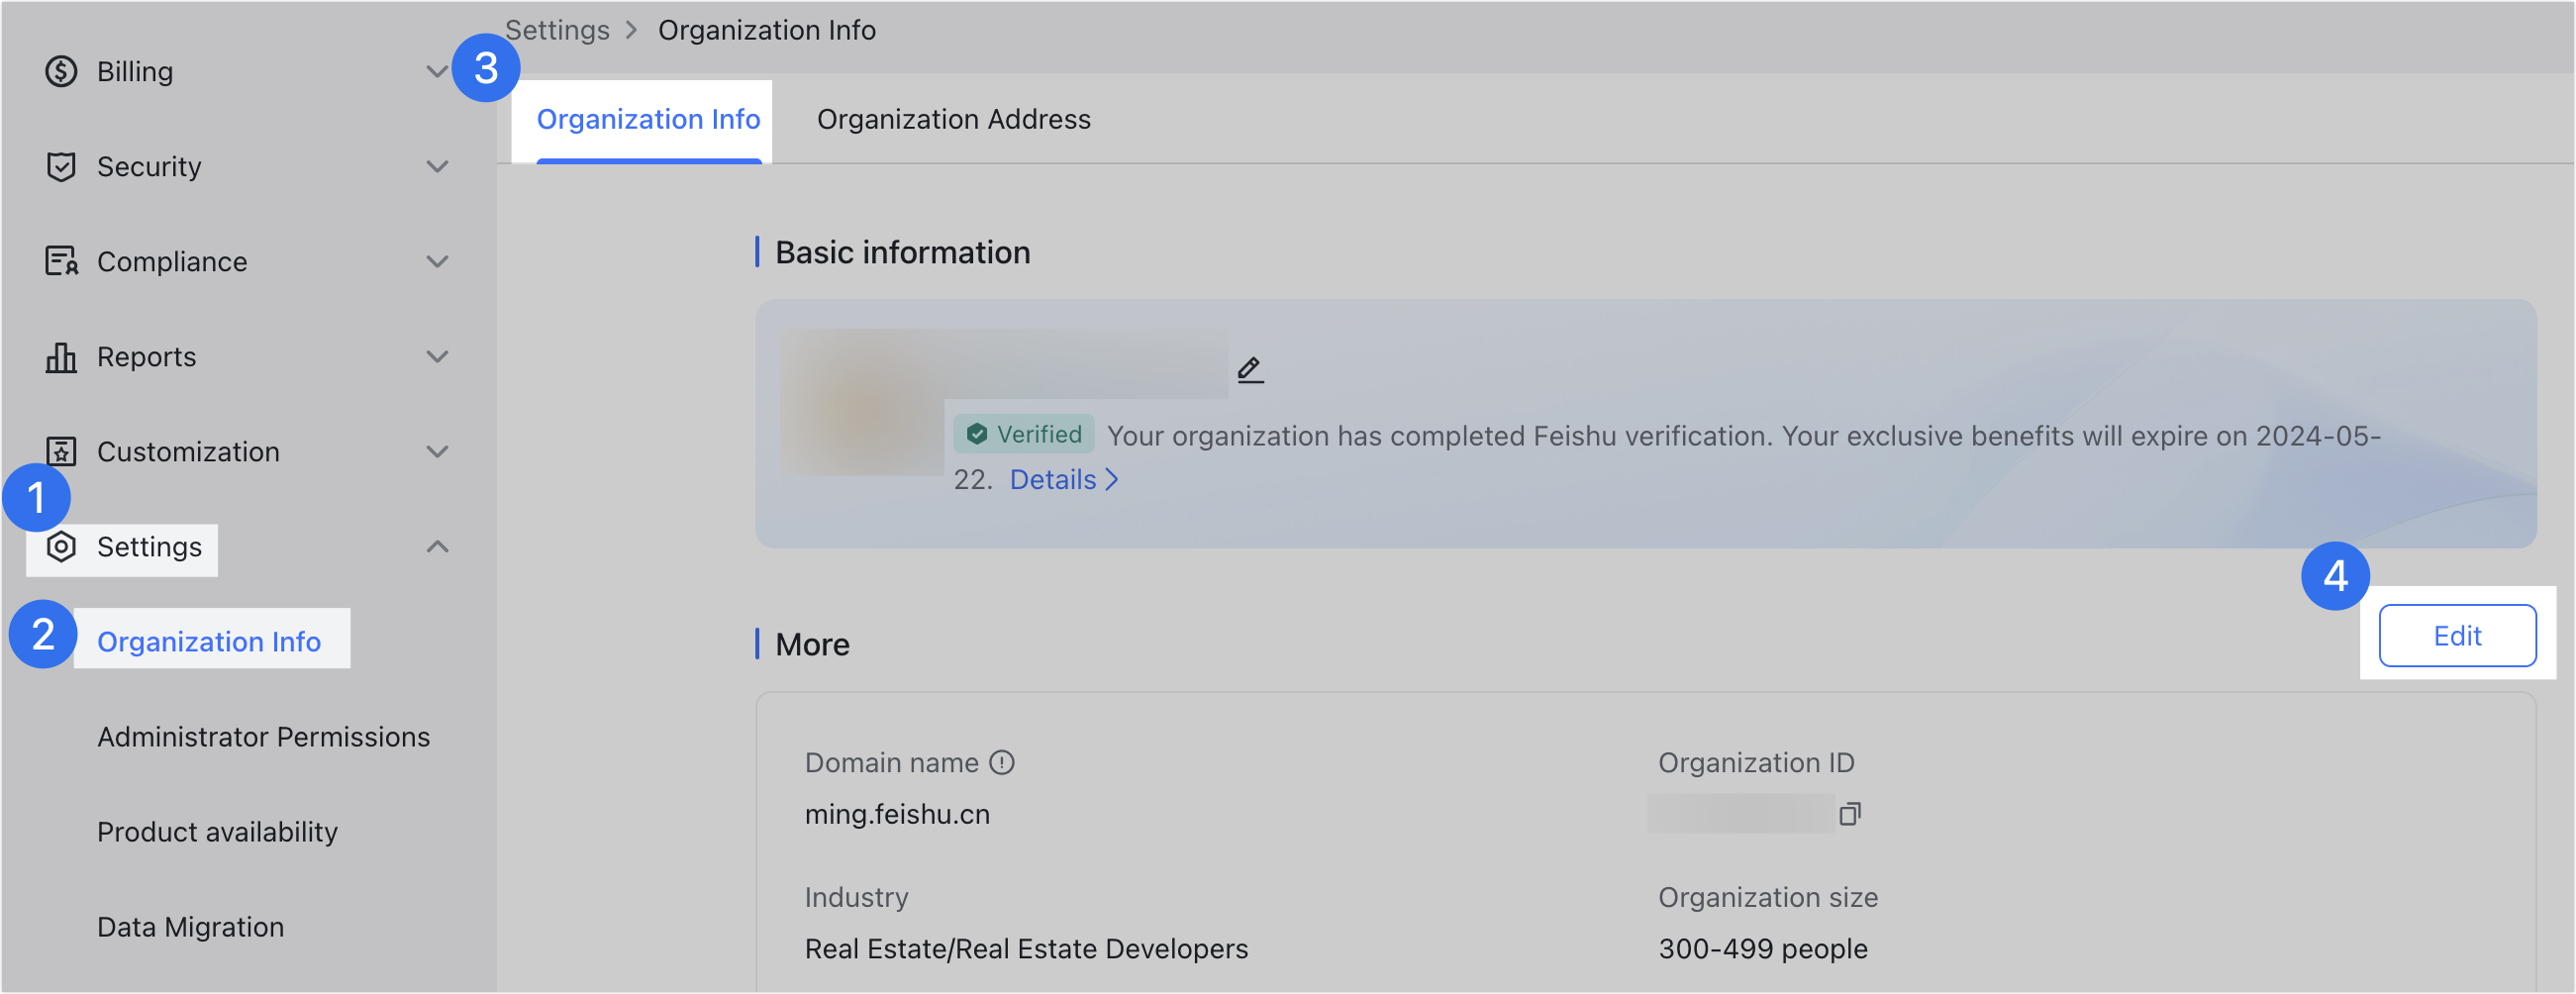
Task: Copy the Organization ID using the copy icon
Action: coord(1851,813)
